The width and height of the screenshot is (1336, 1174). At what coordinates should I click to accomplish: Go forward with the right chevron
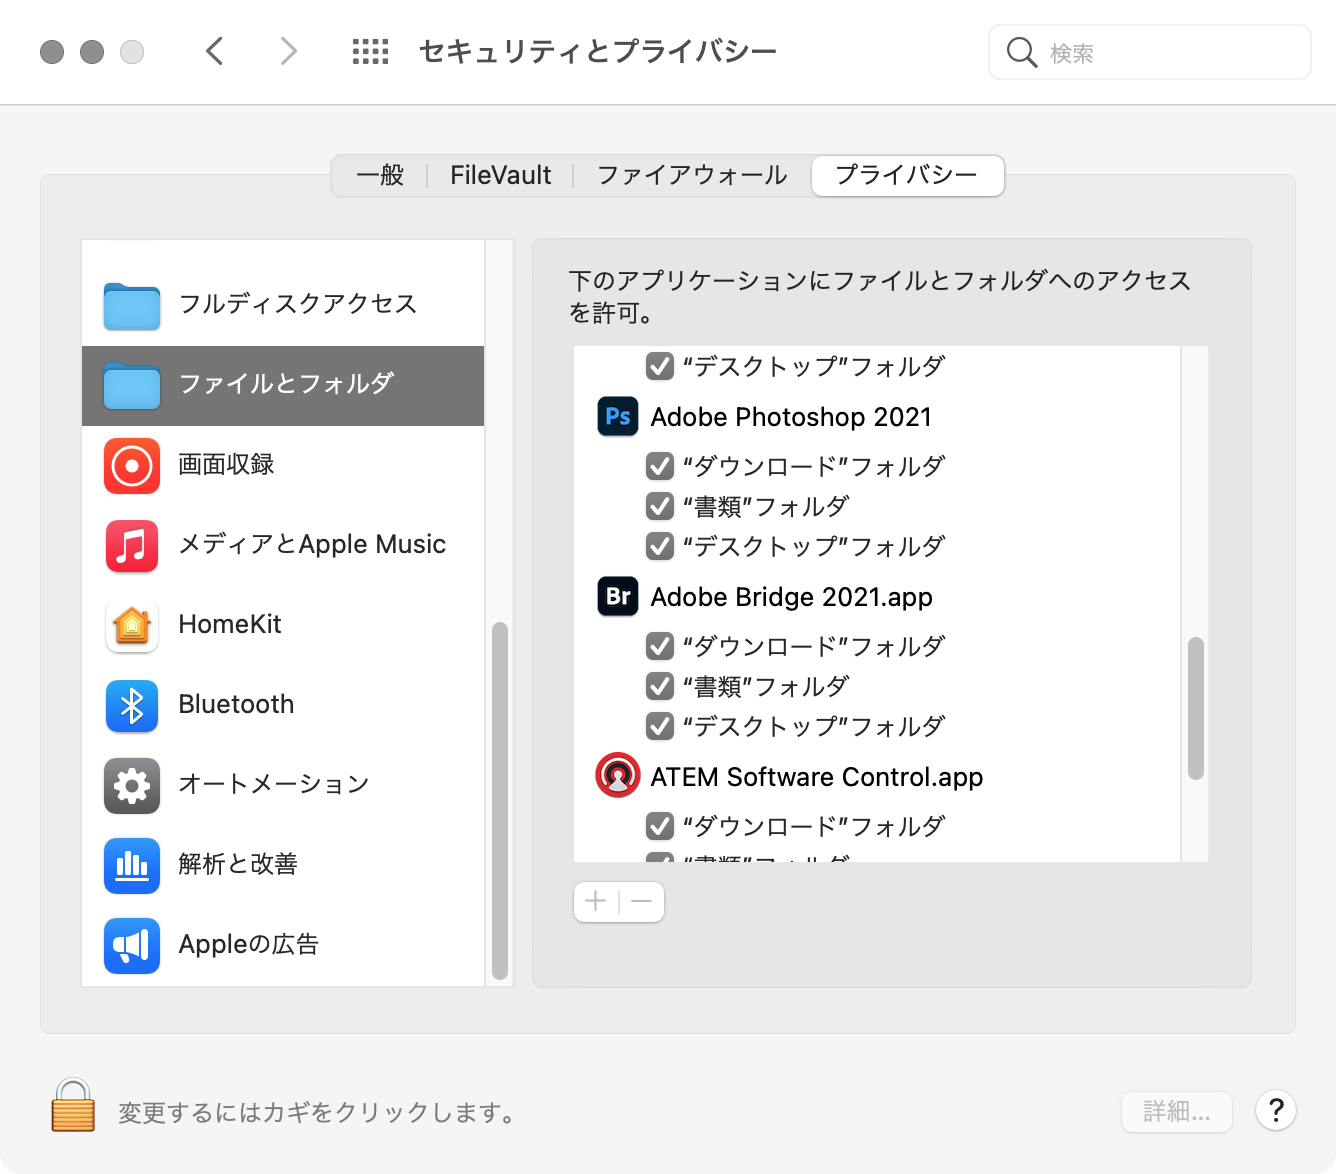click(x=288, y=51)
